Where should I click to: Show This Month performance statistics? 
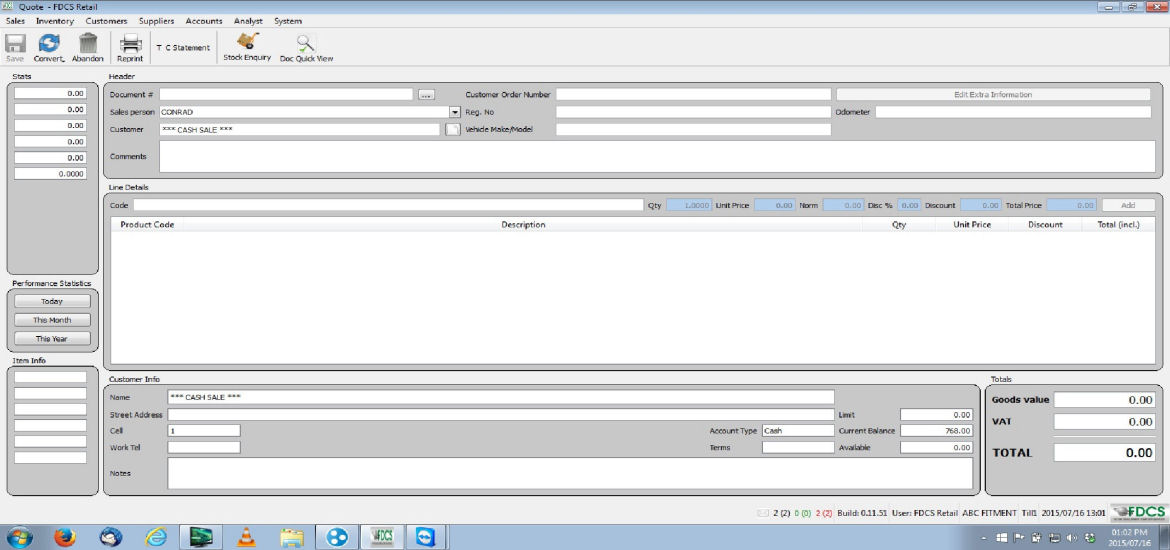click(x=52, y=320)
